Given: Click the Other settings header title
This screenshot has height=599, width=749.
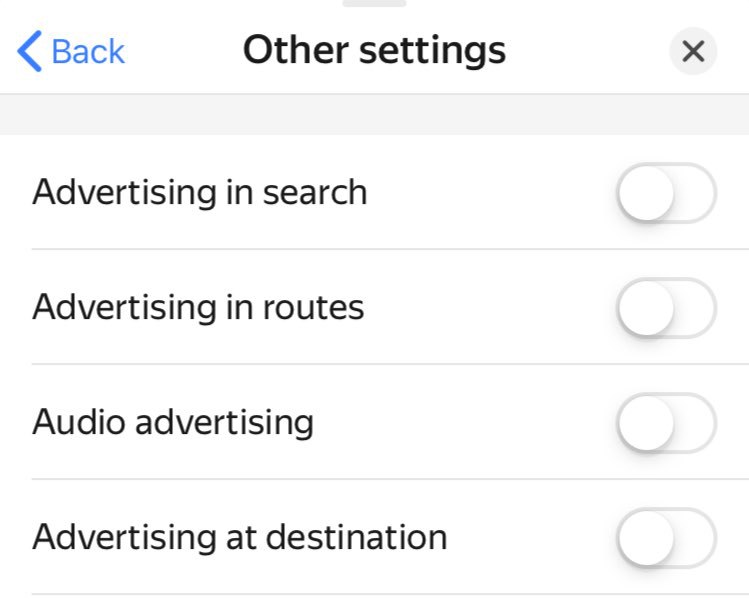Looking at the screenshot, I should coord(374,50).
